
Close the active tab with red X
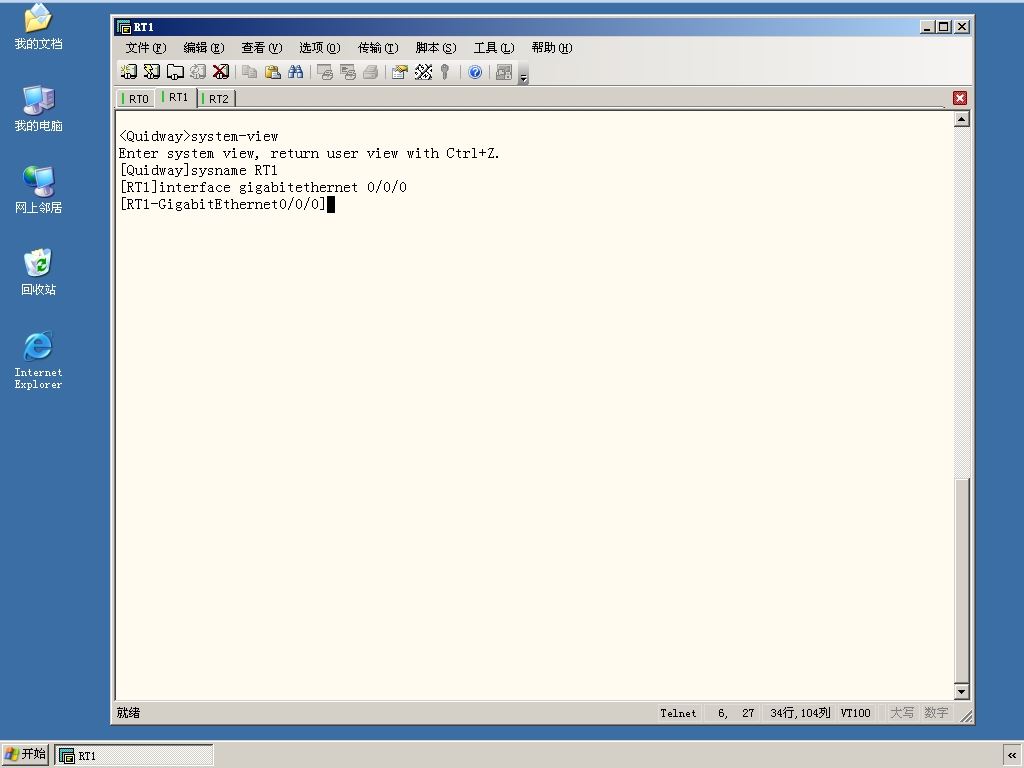tap(959, 98)
